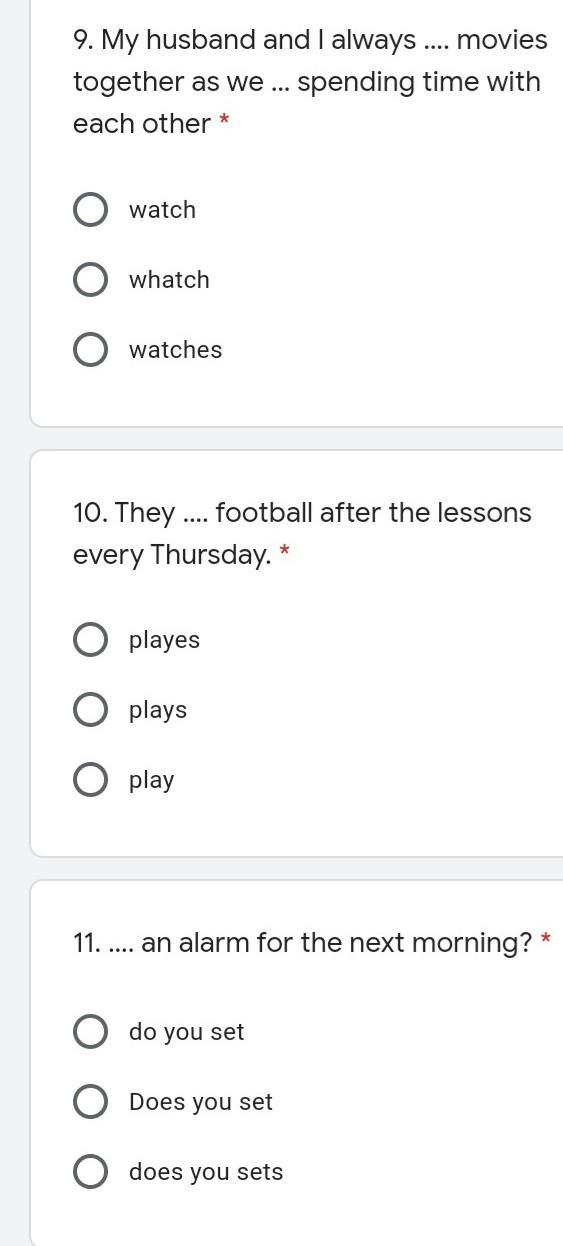Click the 'does you sets' label text

(206, 1173)
